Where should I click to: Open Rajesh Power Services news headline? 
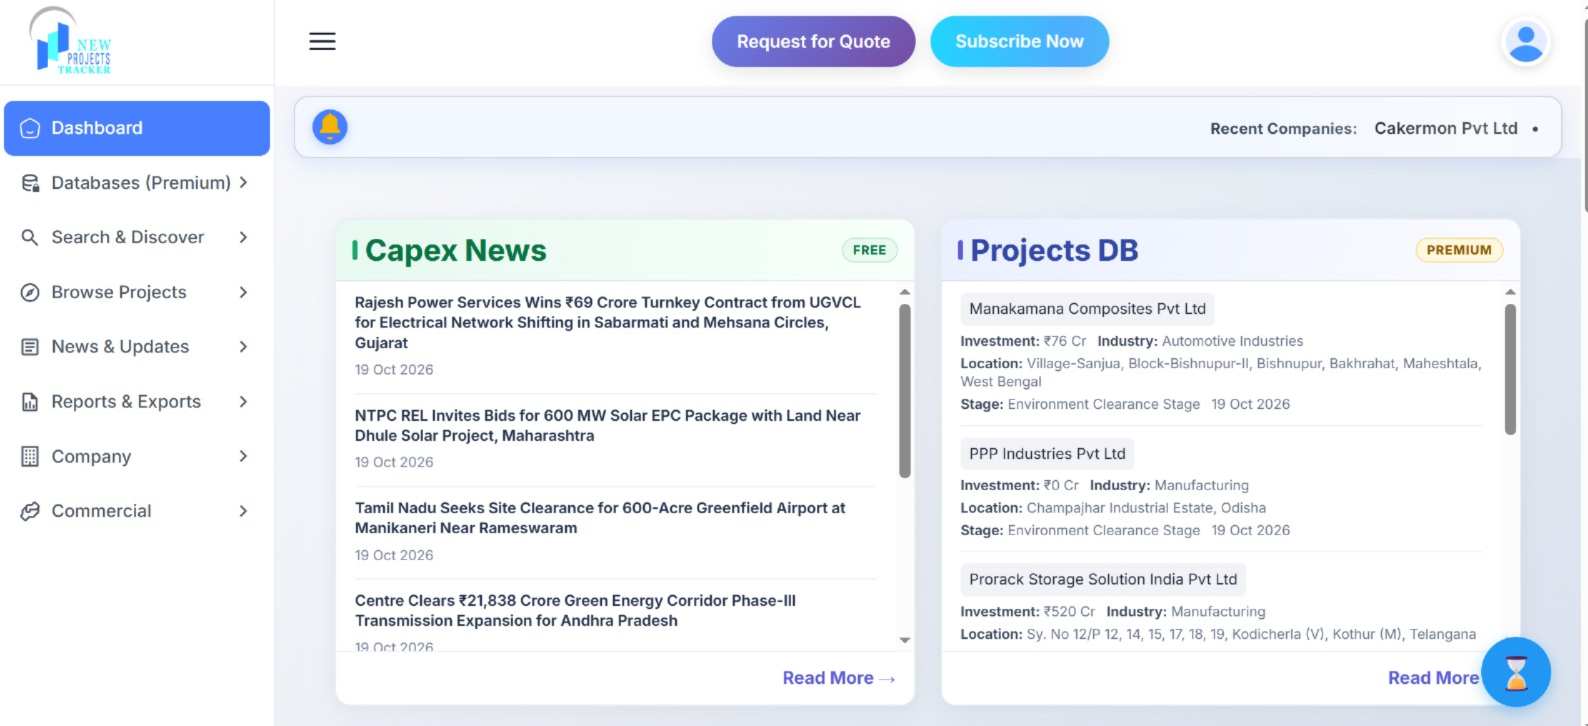click(608, 322)
